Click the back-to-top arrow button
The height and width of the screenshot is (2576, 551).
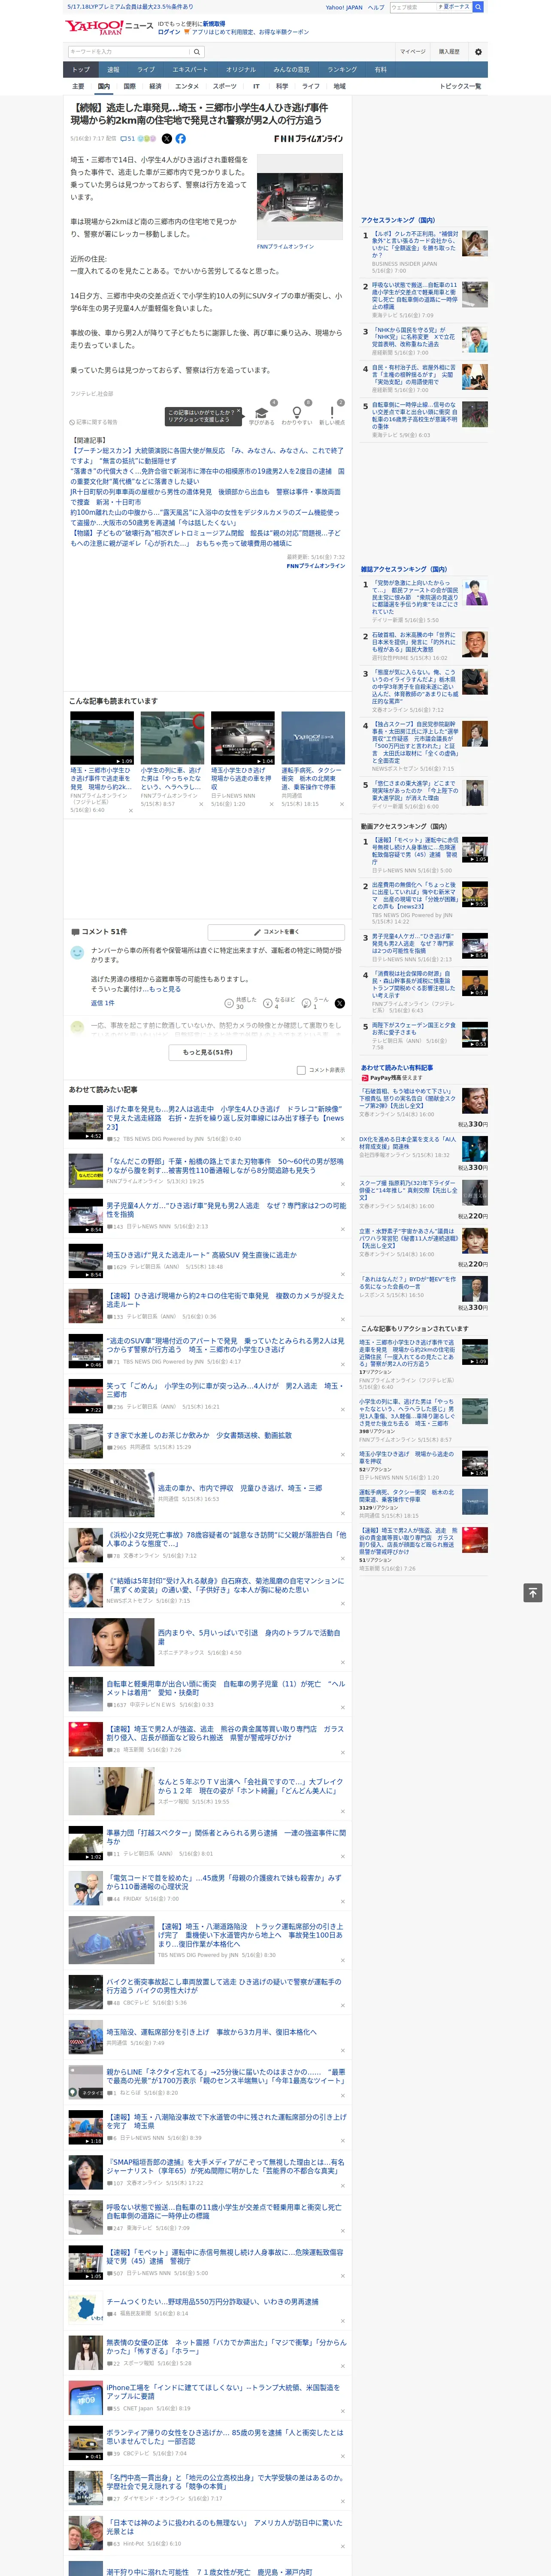pos(532,1592)
